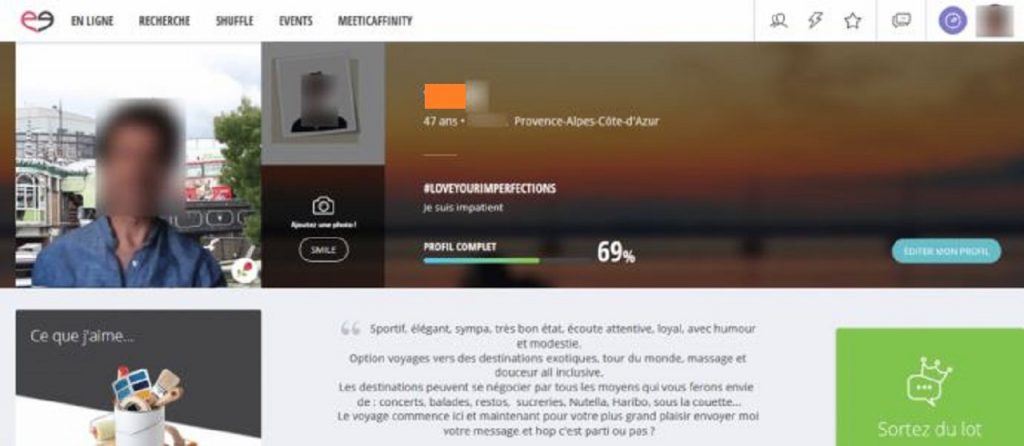Click the Smile button
This screenshot has width=1024, height=446.
click(324, 250)
